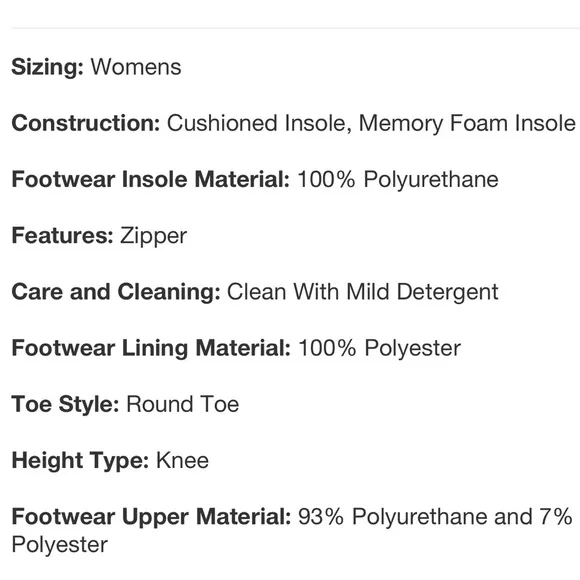Screen dimensions: 580x580
Task: Click Clean With Mild Detergent text
Action: pos(362,292)
